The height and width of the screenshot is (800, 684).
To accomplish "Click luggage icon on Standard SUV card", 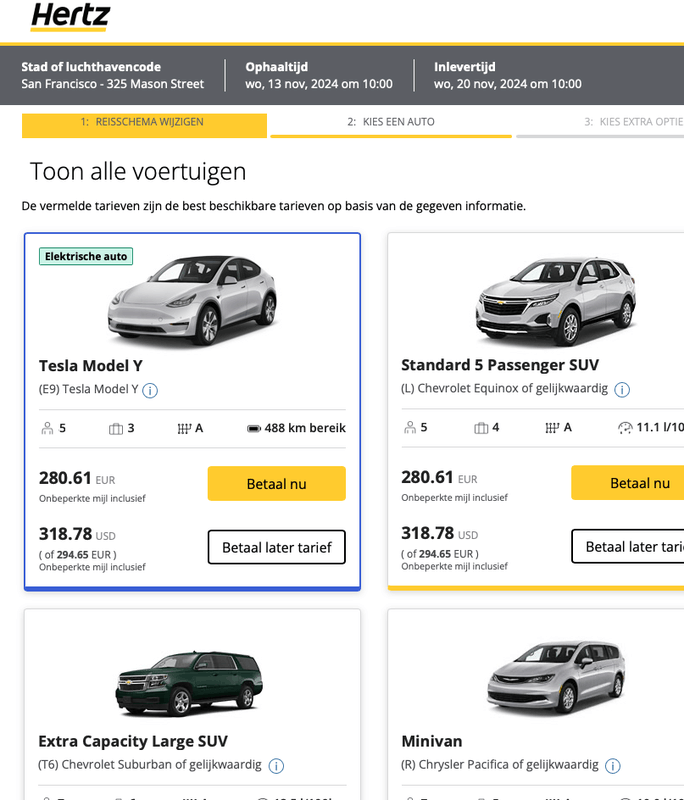I will point(481,428).
